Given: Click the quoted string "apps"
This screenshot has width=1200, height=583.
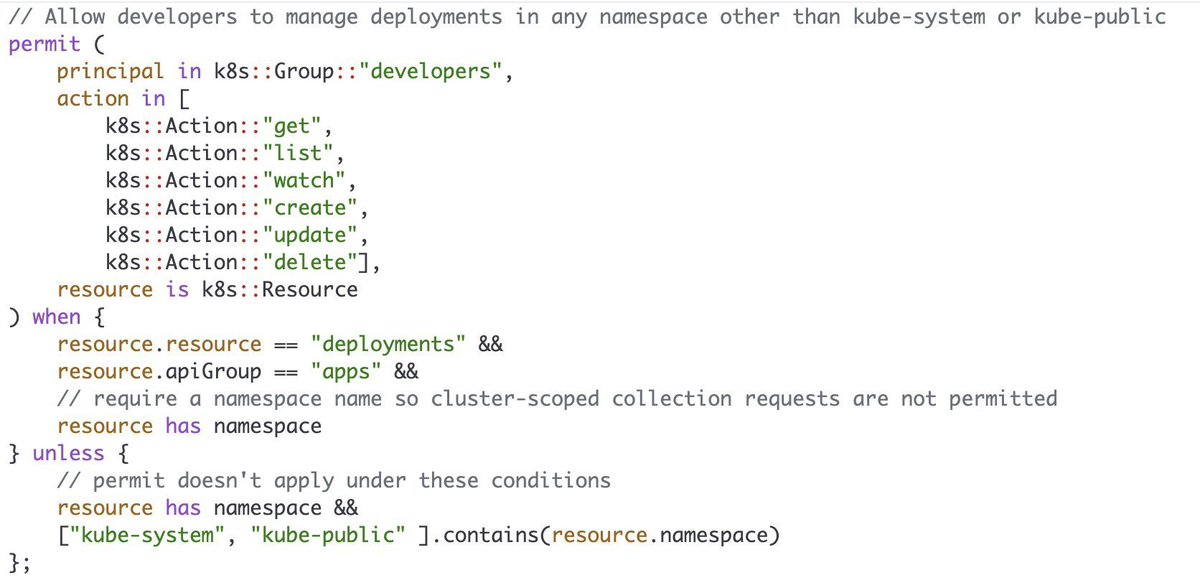Looking at the screenshot, I should pos(346,371).
